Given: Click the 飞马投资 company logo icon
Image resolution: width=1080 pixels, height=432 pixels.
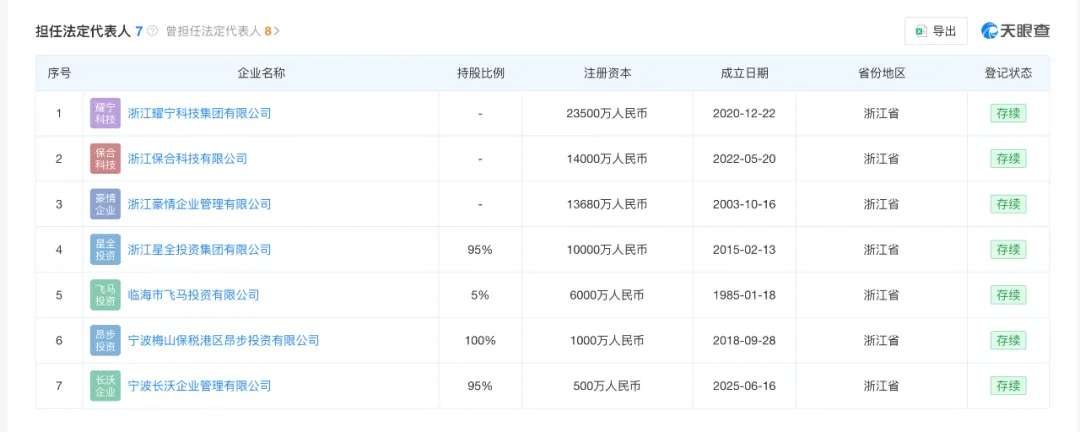Looking at the screenshot, I should [x=105, y=295].
